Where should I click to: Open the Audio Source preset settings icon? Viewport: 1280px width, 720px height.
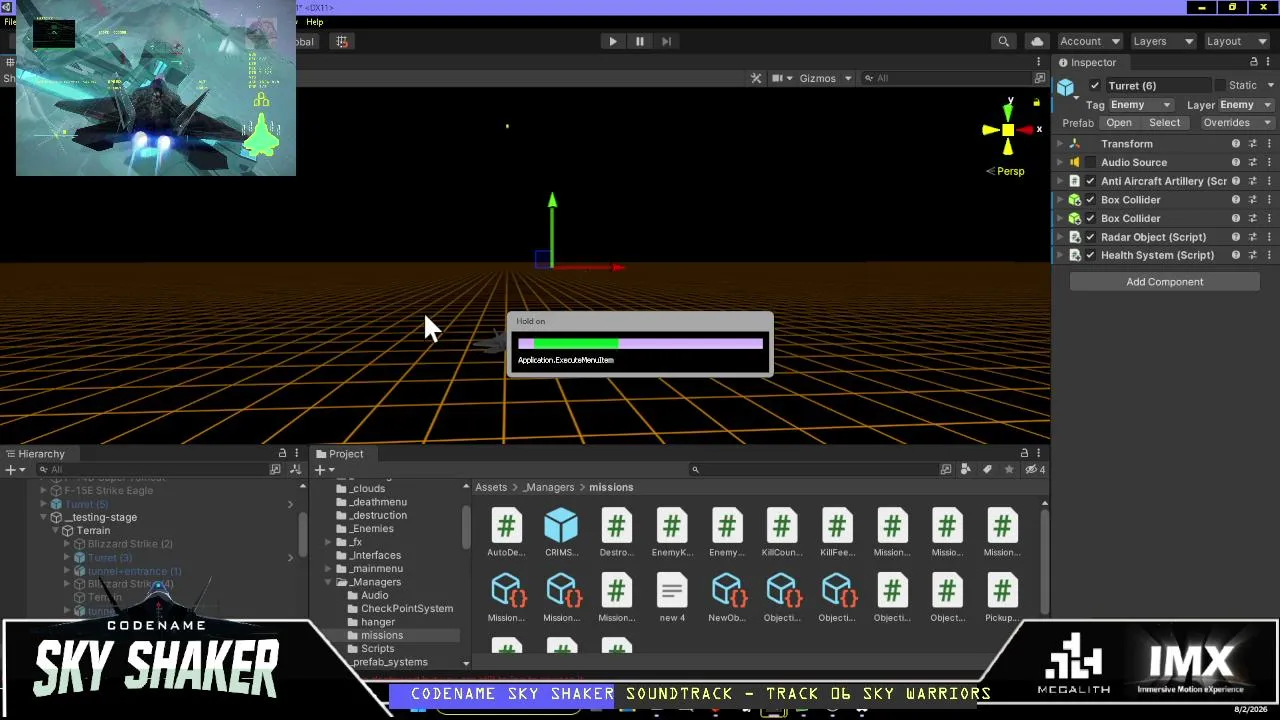point(1252,162)
